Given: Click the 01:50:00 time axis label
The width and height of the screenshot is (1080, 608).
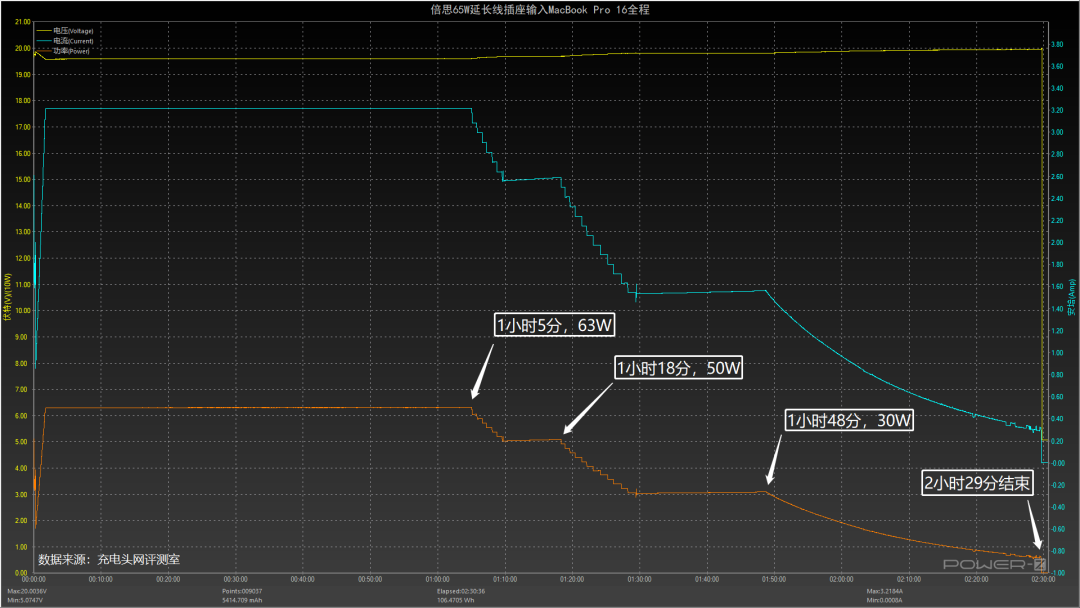Looking at the screenshot, I should tap(773, 579).
